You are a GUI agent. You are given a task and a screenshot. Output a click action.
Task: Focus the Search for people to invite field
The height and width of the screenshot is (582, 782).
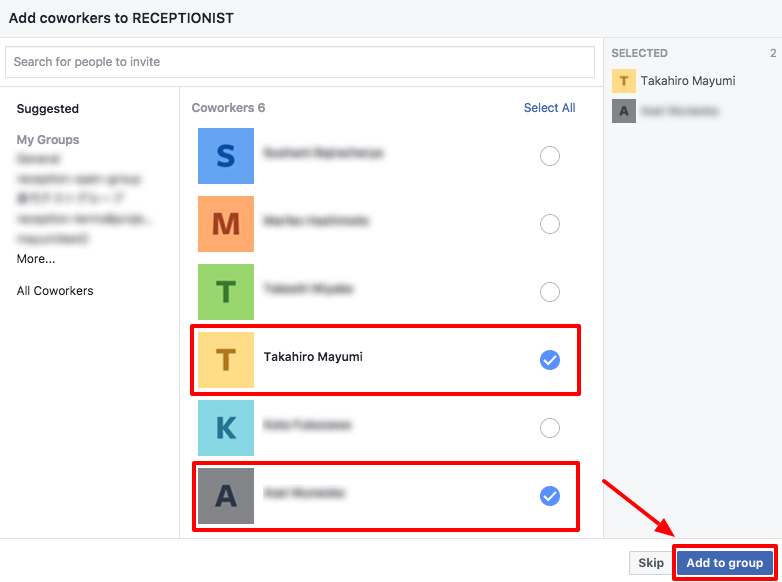pyautogui.click(x=300, y=62)
